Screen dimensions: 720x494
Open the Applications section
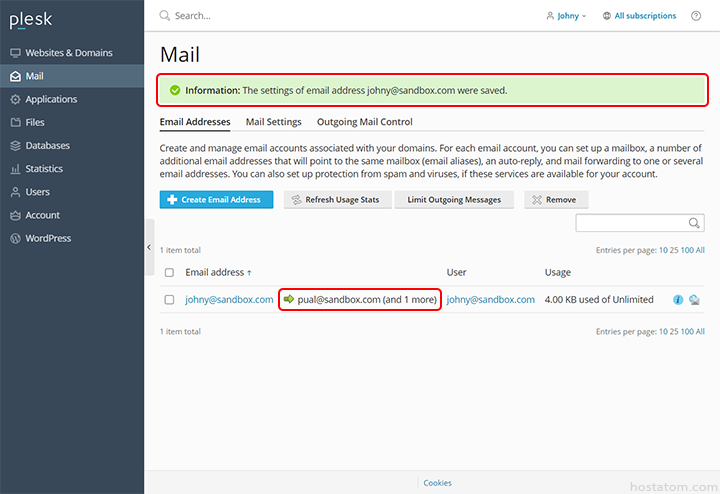point(51,99)
